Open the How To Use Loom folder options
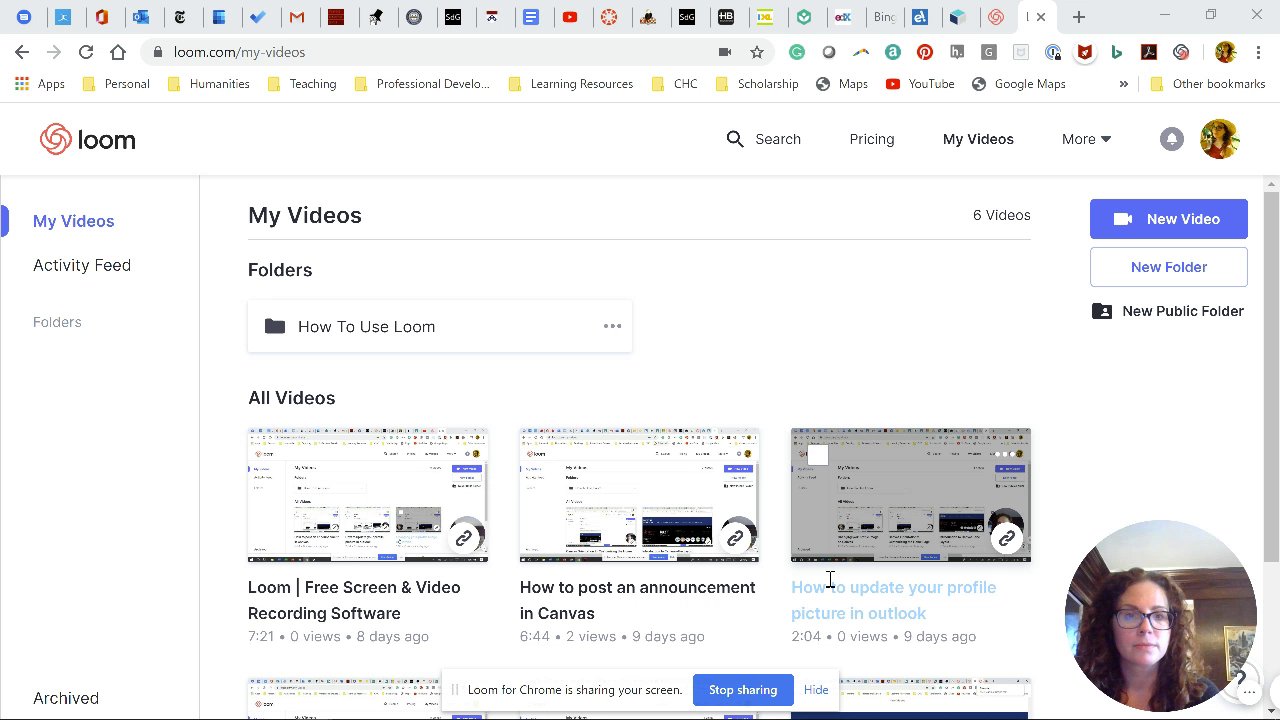This screenshot has height=720, width=1280. tap(612, 326)
